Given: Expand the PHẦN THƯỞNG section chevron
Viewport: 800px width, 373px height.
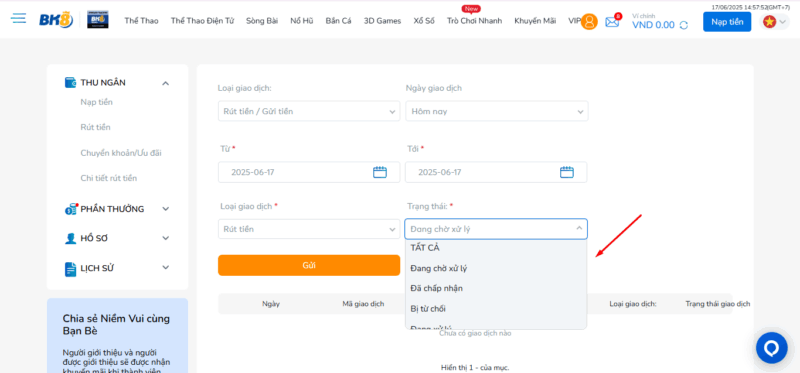Looking at the screenshot, I should click(x=165, y=209).
